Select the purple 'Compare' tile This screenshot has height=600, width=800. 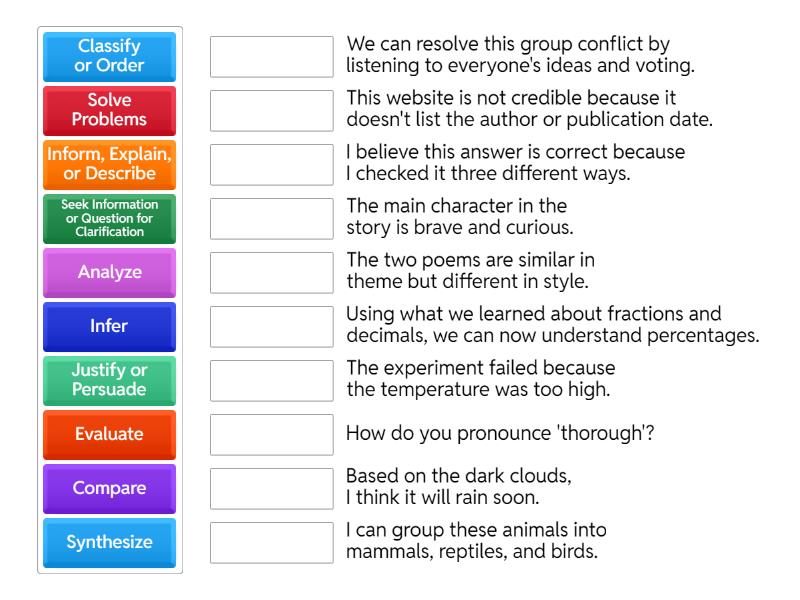110,489
